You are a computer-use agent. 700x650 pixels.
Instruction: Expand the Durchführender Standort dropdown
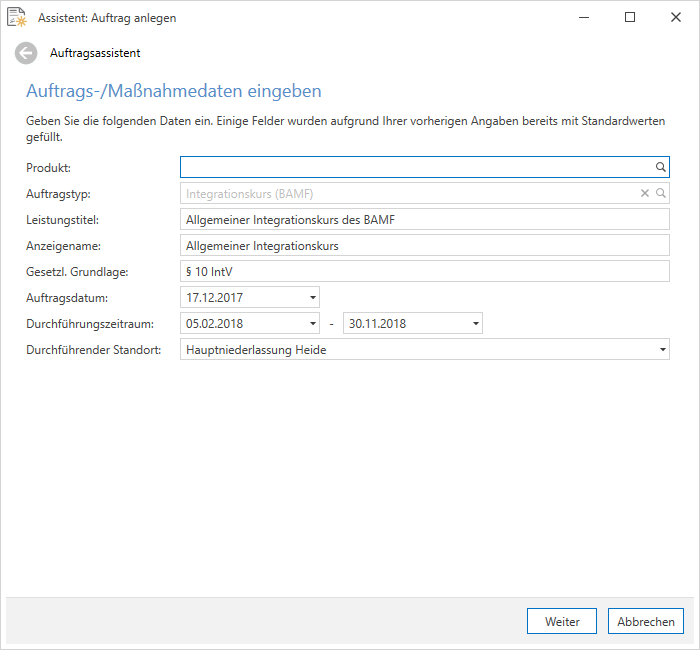pyautogui.click(x=663, y=349)
